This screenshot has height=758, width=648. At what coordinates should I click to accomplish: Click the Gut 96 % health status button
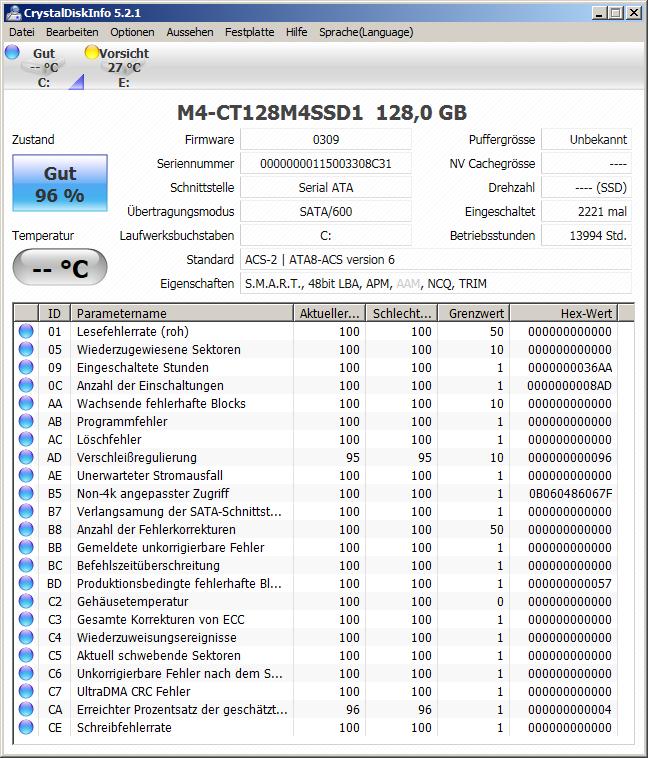pyautogui.click(x=60, y=183)
